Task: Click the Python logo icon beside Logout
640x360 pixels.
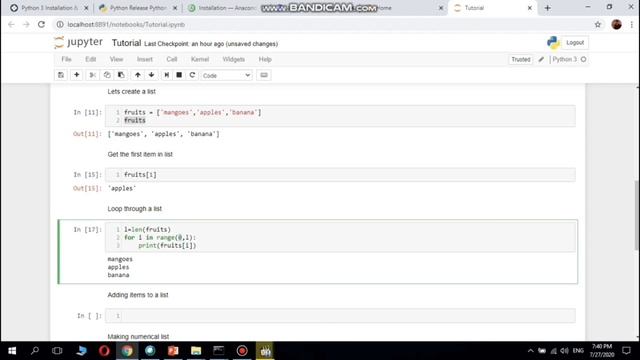Action: (x=553, y=42)
